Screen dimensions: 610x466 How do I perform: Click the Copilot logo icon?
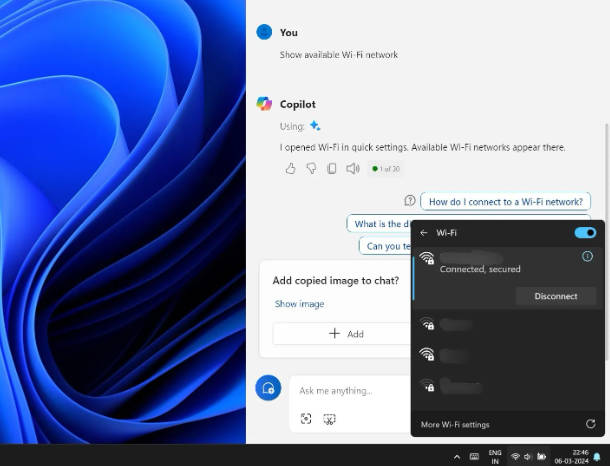(264, 104)
